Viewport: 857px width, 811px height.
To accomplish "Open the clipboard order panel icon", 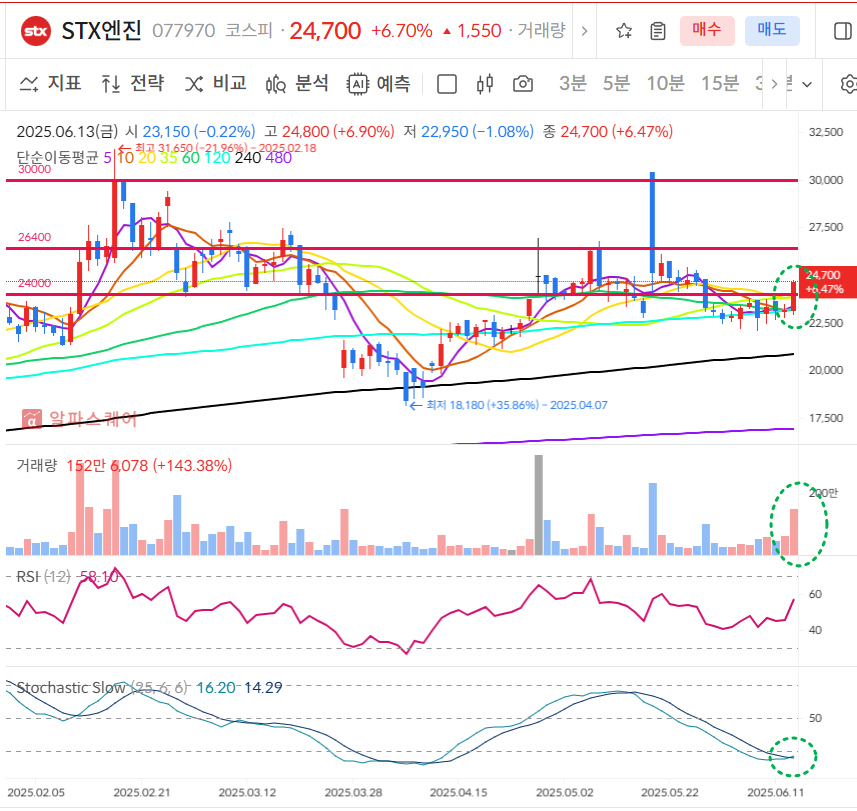I will coord(657,29).
